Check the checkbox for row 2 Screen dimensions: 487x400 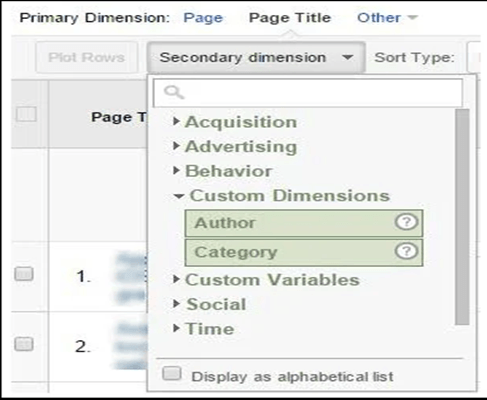pos(24,344)
